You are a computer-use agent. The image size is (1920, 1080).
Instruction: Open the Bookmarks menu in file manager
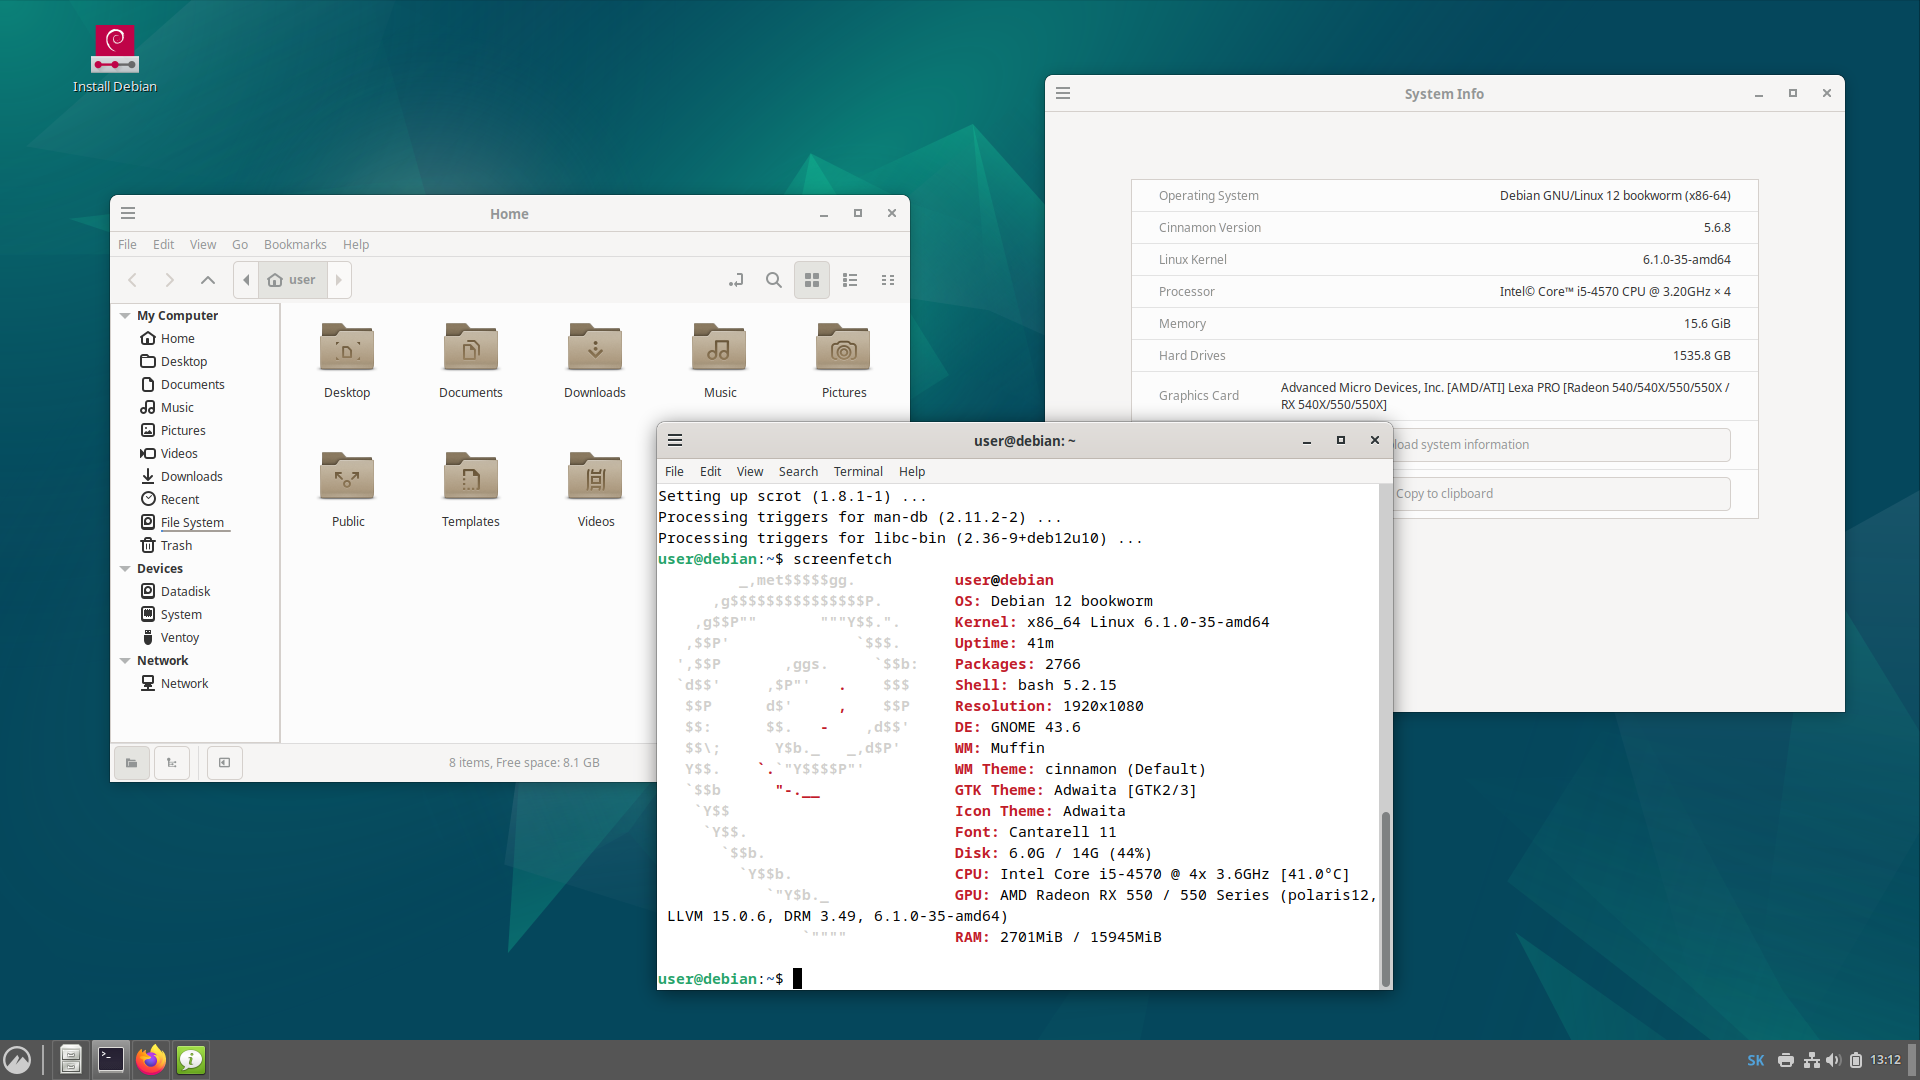click(295, 245)
